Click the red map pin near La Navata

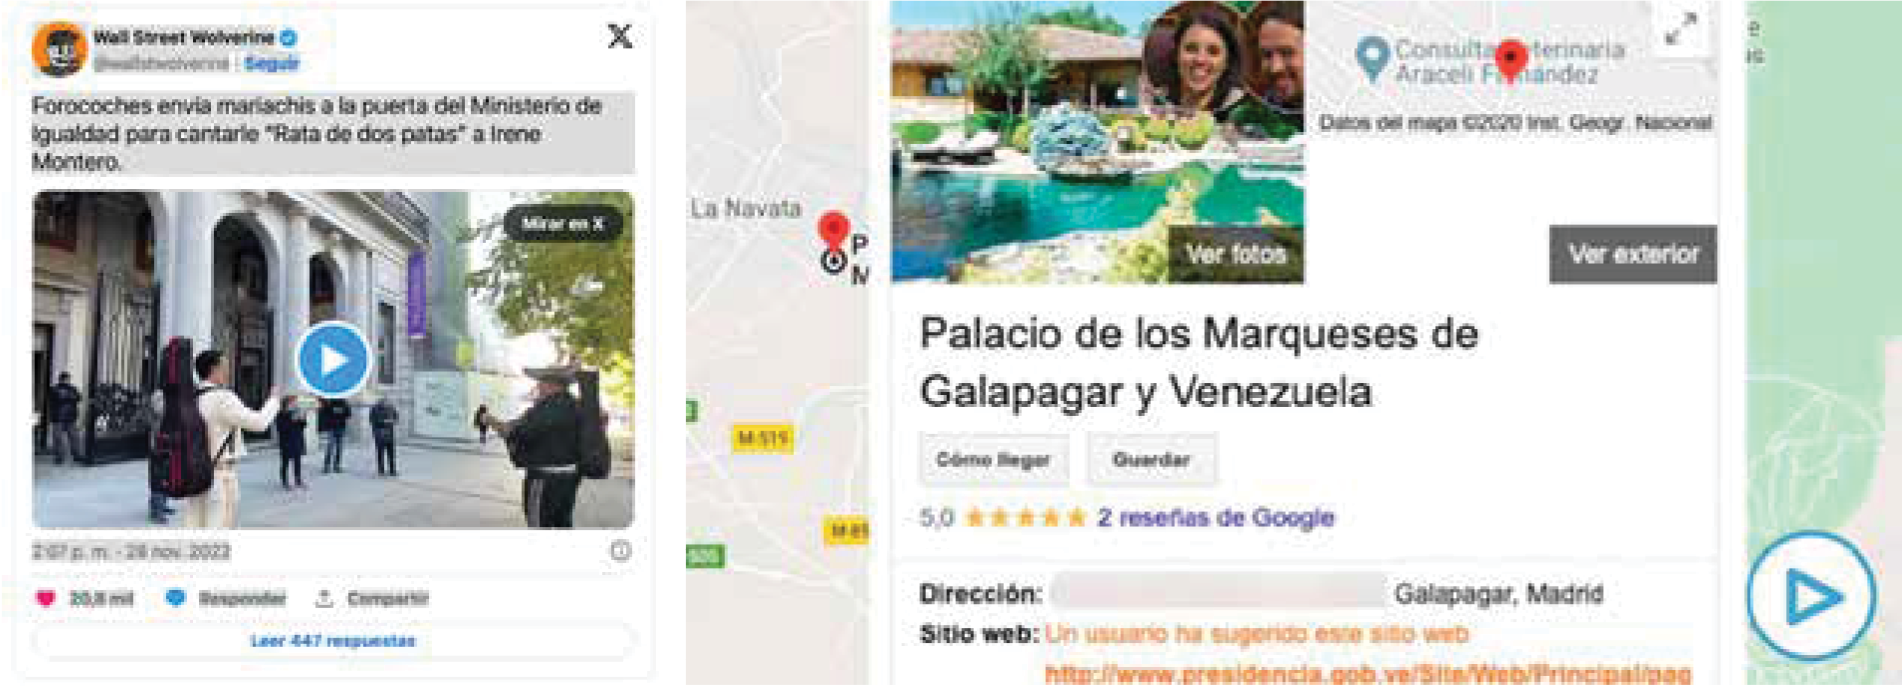(833, 230)
